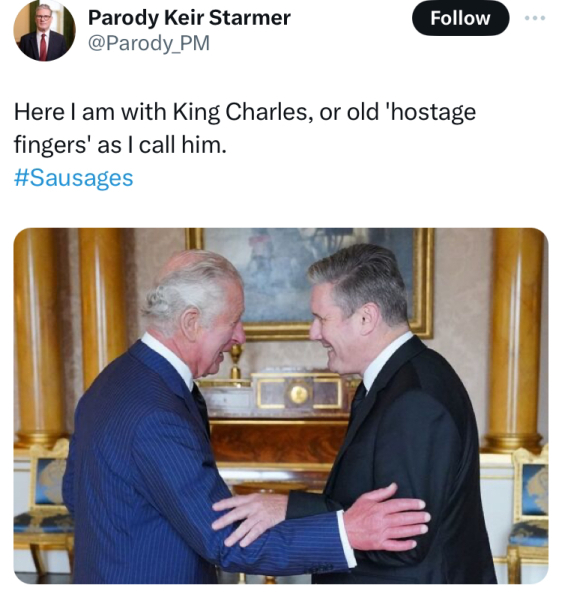562x600 pixels.
Task: Open the attached photo of two men
Action: (281, 406)
